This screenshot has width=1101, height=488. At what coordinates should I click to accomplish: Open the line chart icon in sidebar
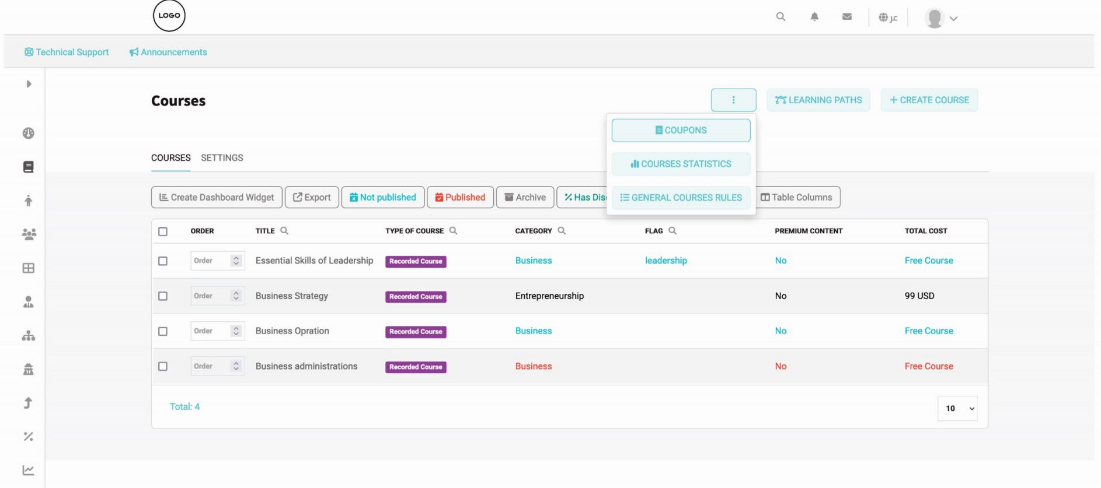pos(28,471)
